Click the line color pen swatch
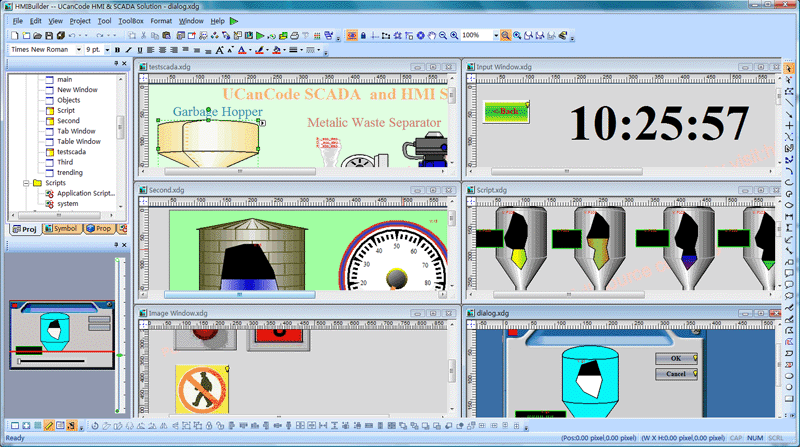The image size is (800, 447). [259, 49]
